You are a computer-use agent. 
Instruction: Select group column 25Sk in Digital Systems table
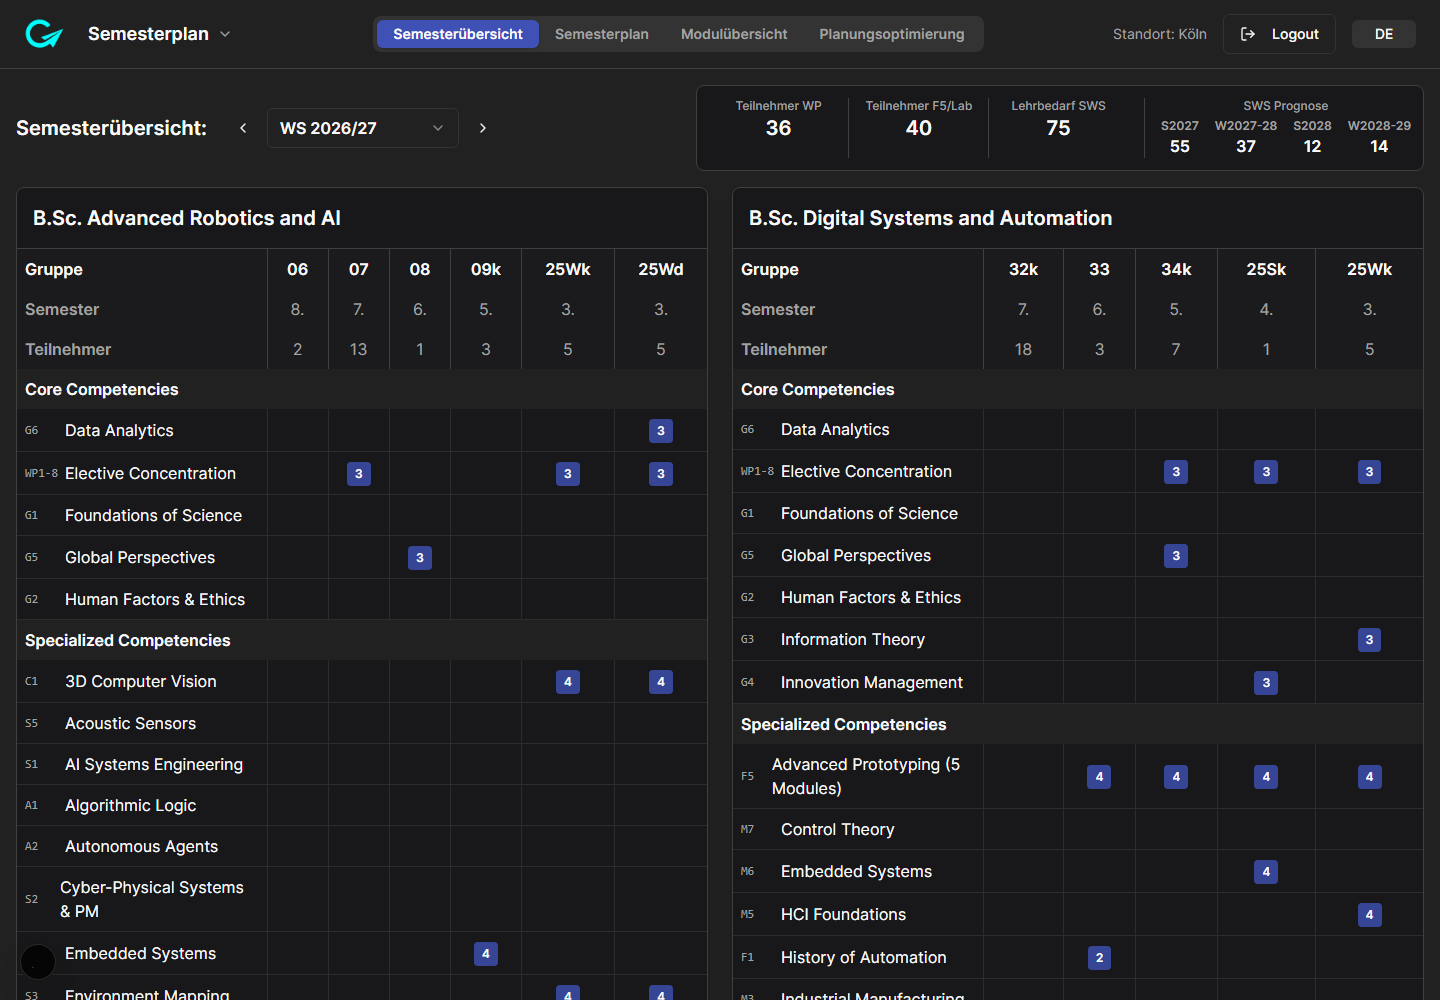coord(1266,269)
